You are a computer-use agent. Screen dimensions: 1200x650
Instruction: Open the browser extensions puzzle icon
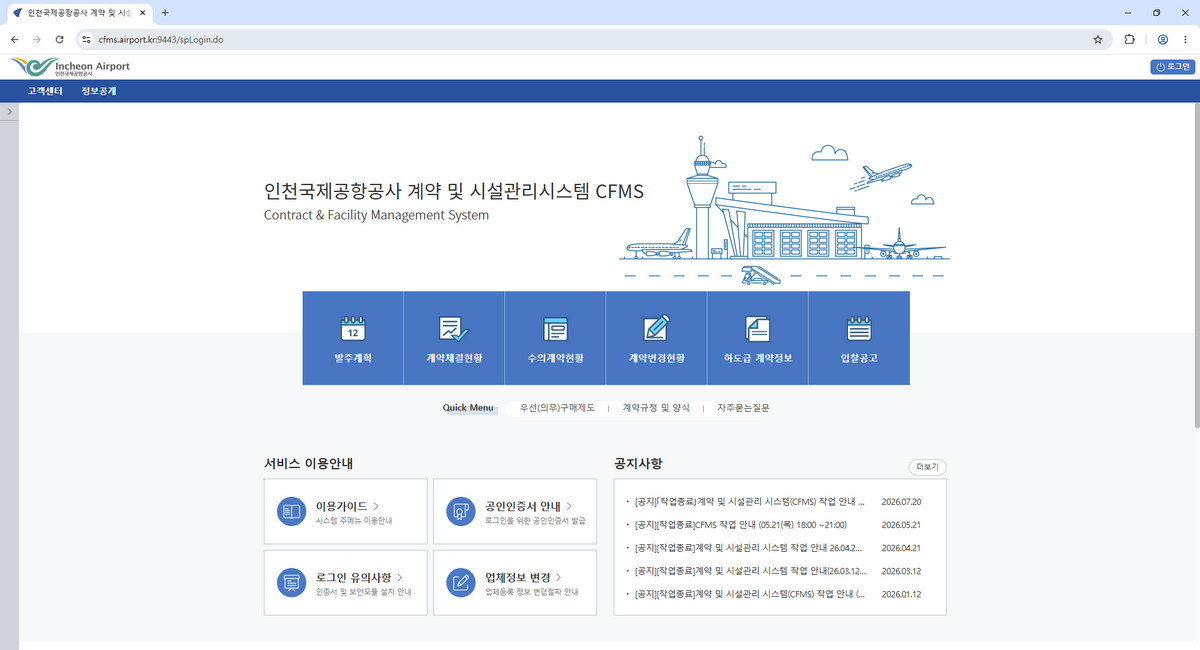coord(1130,39)
